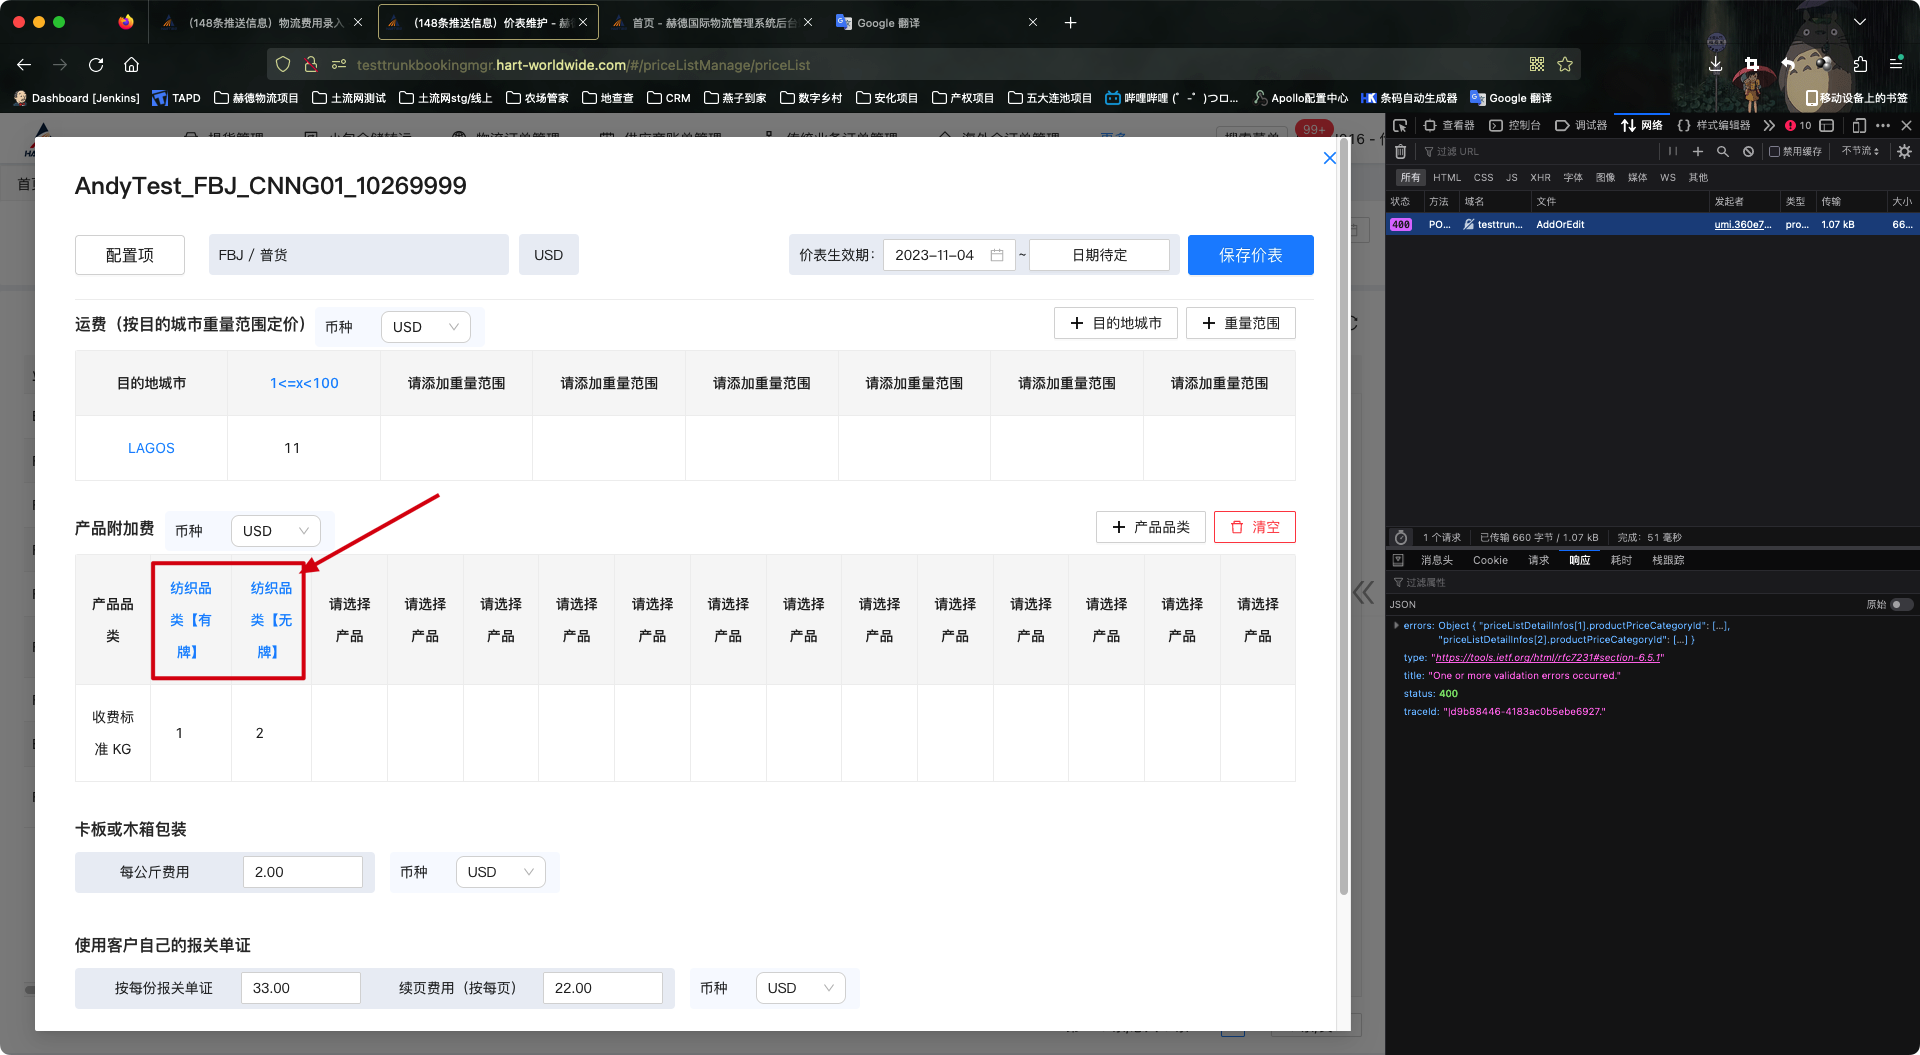Image resolution: width=1920 pixels, height=1055 pixels.
Task: Open the responsive design mode icon
Action: [1859, 125]
